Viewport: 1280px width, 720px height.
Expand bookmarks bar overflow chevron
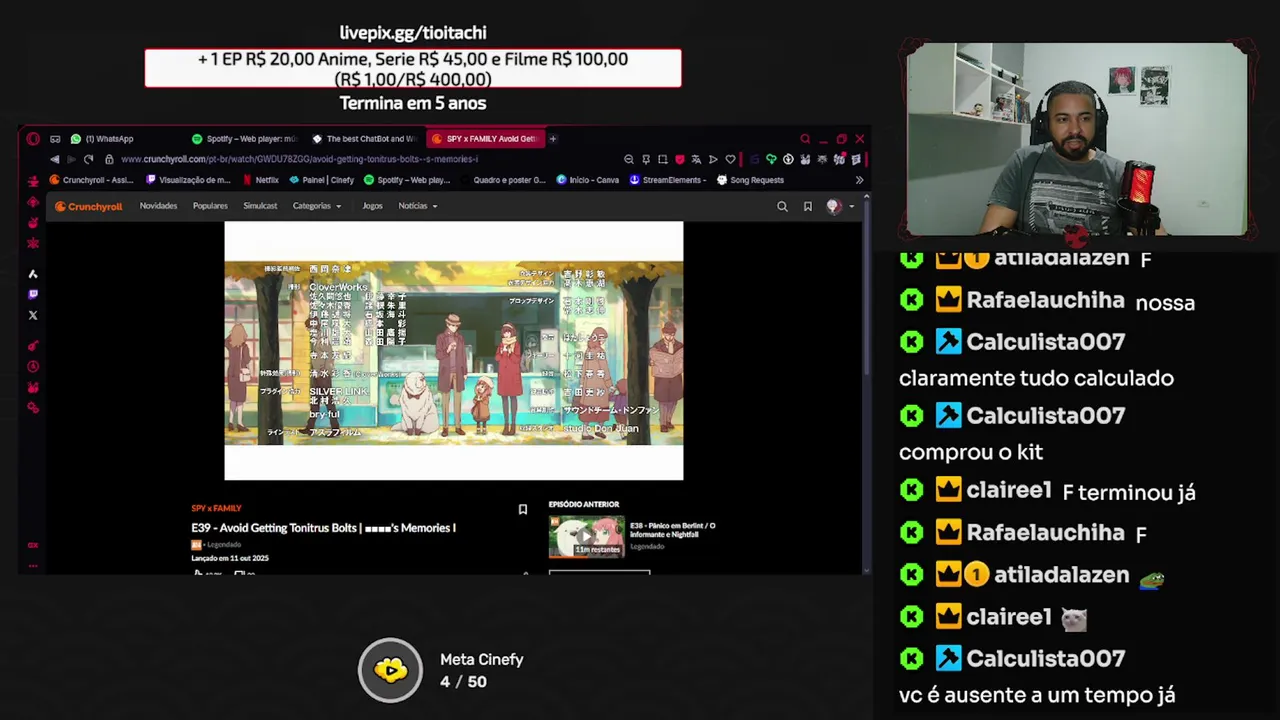859,180
